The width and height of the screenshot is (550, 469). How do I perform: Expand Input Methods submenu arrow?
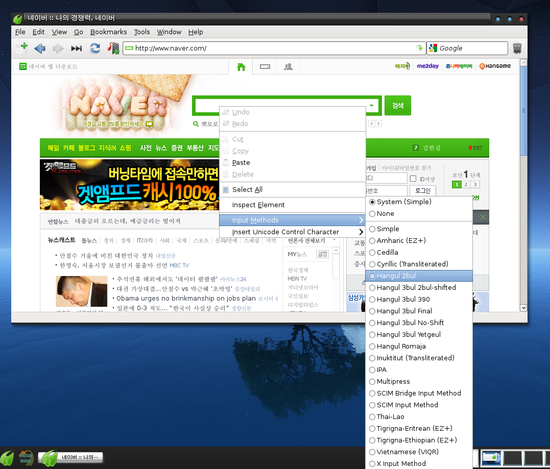coord(361,220)
